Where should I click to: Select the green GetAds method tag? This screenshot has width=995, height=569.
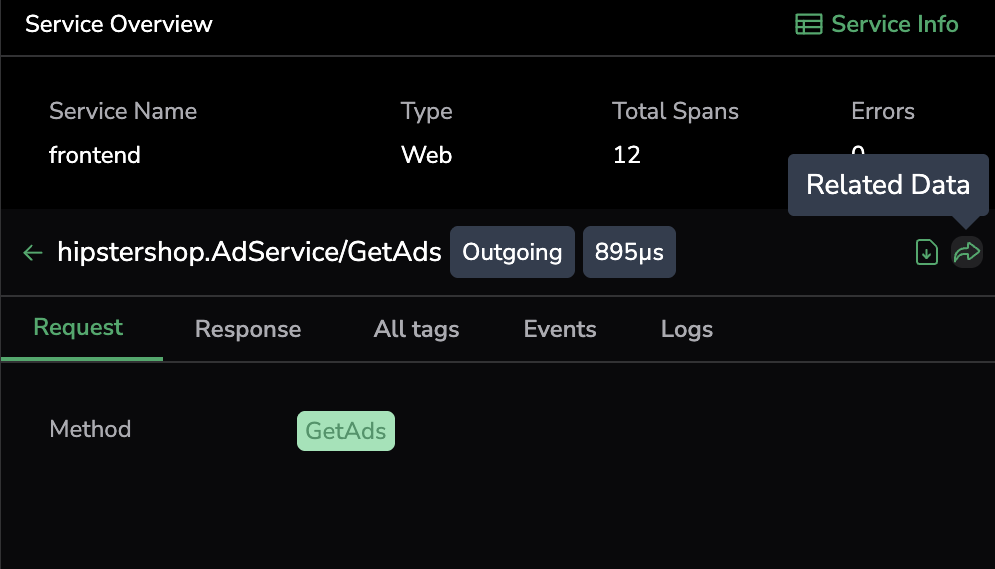point(346,431)
